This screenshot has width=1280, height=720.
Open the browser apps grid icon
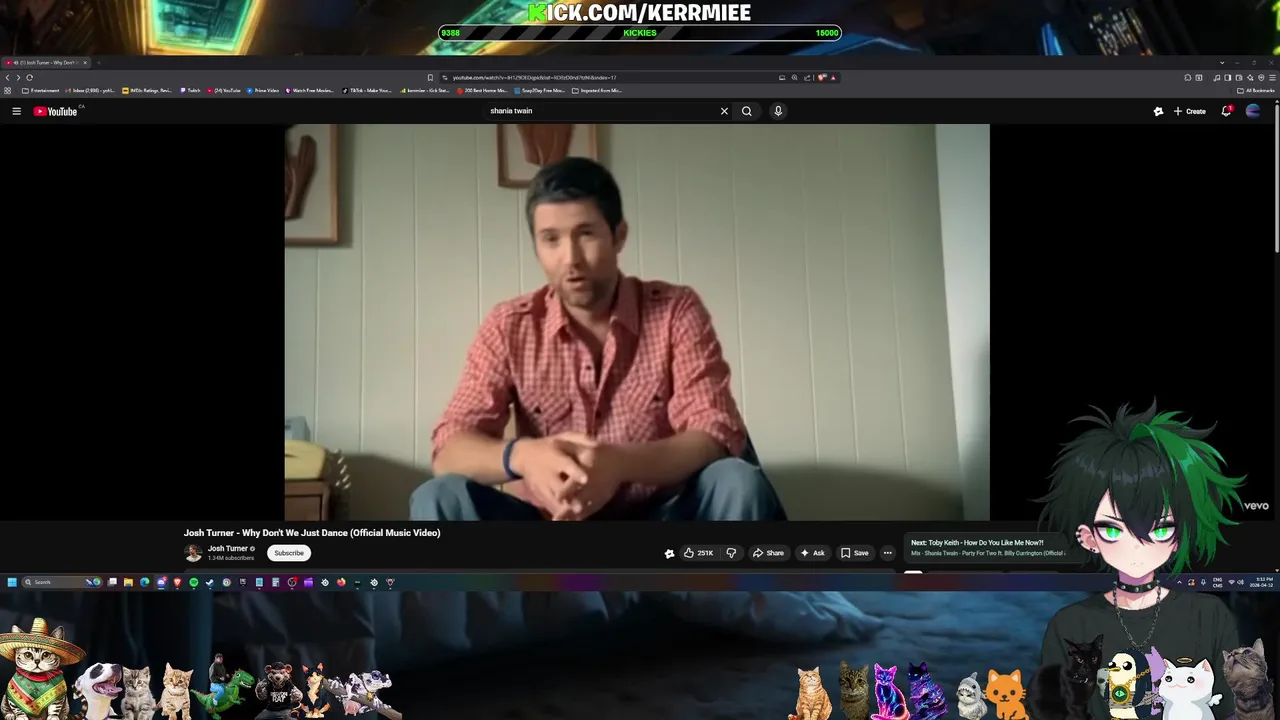click(7, 90)
